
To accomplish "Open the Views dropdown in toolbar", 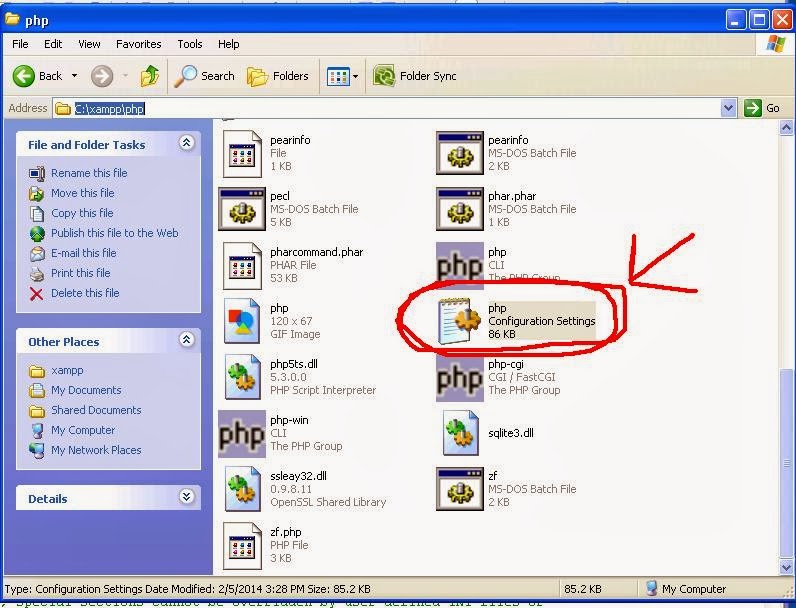I will (x=342, y=77).
